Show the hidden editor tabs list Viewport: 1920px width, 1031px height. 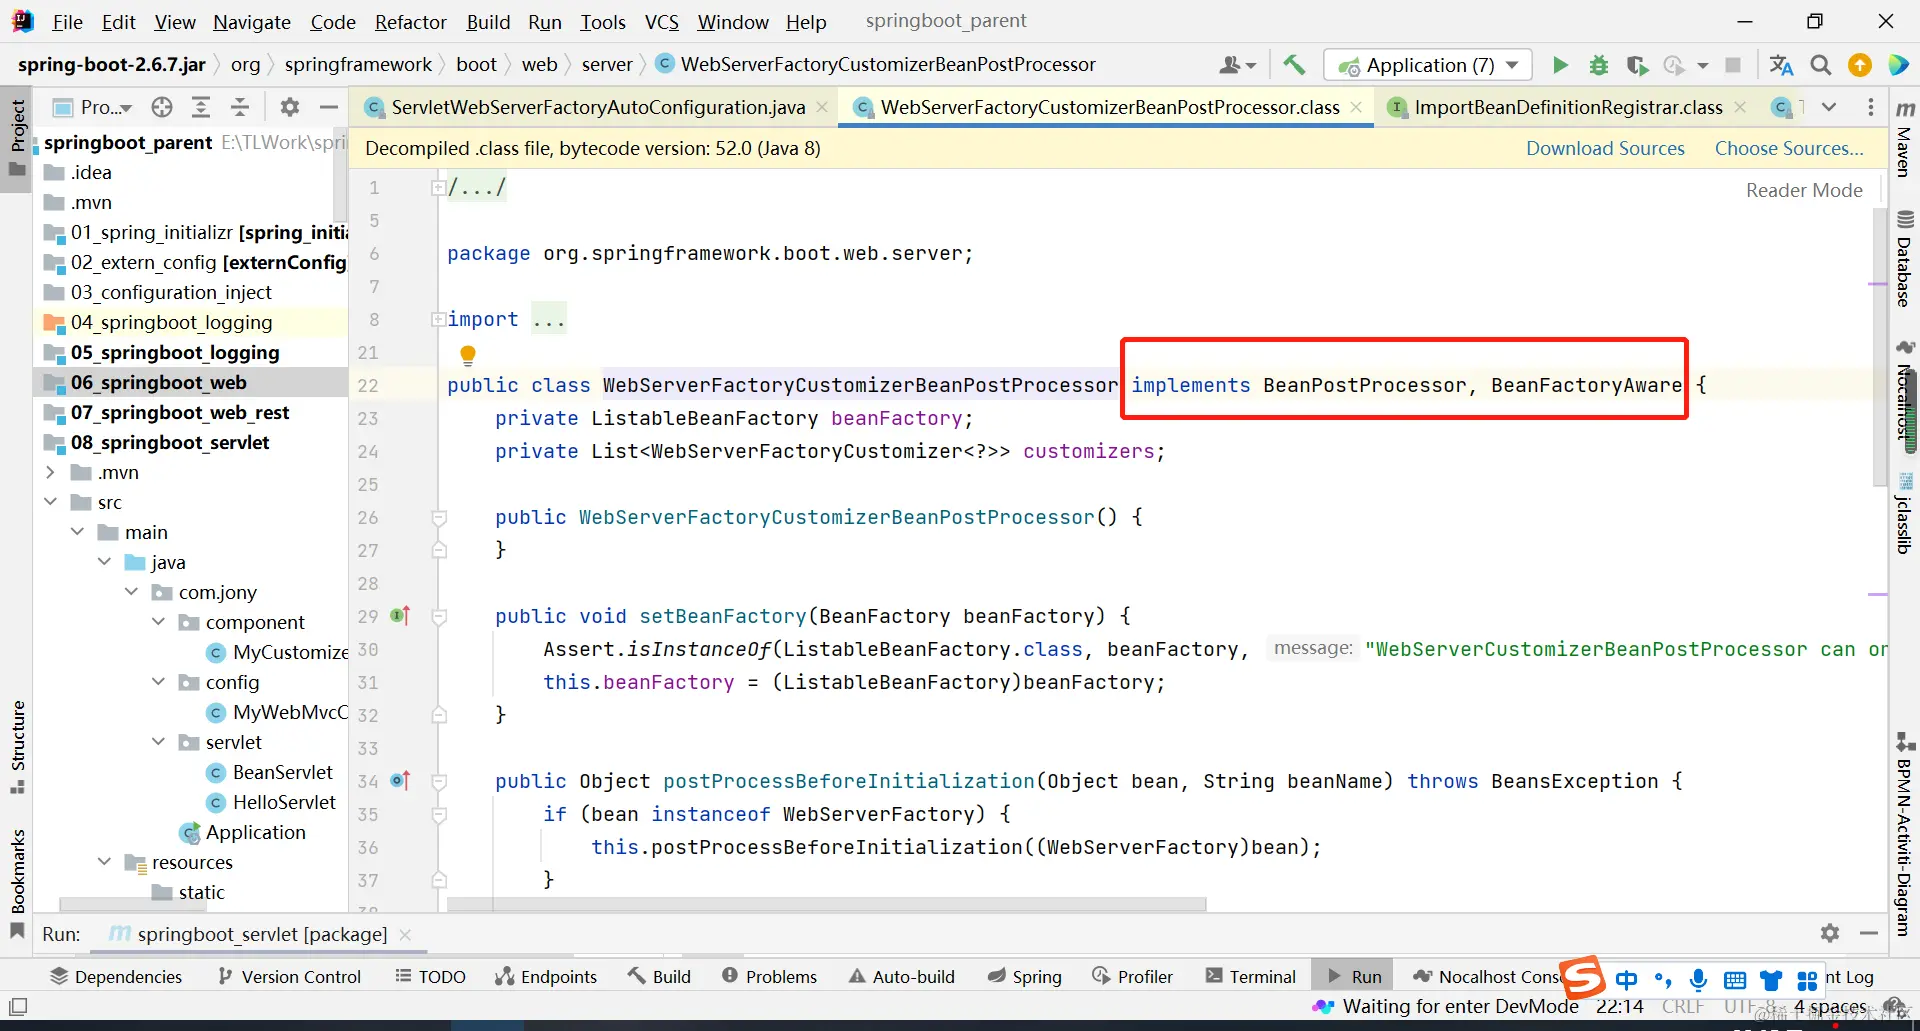pos(1829,107)
